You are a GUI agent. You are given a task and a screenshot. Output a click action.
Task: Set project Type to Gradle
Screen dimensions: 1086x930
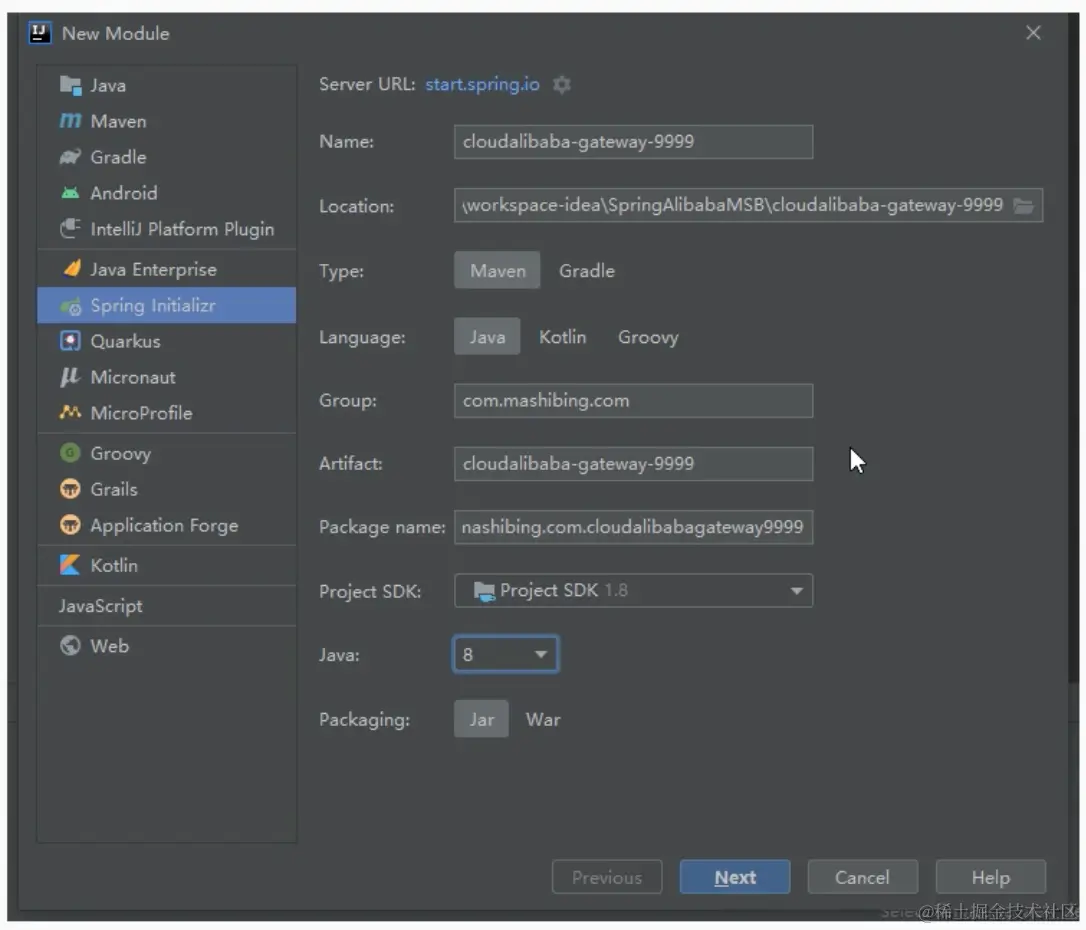[587, 271]
